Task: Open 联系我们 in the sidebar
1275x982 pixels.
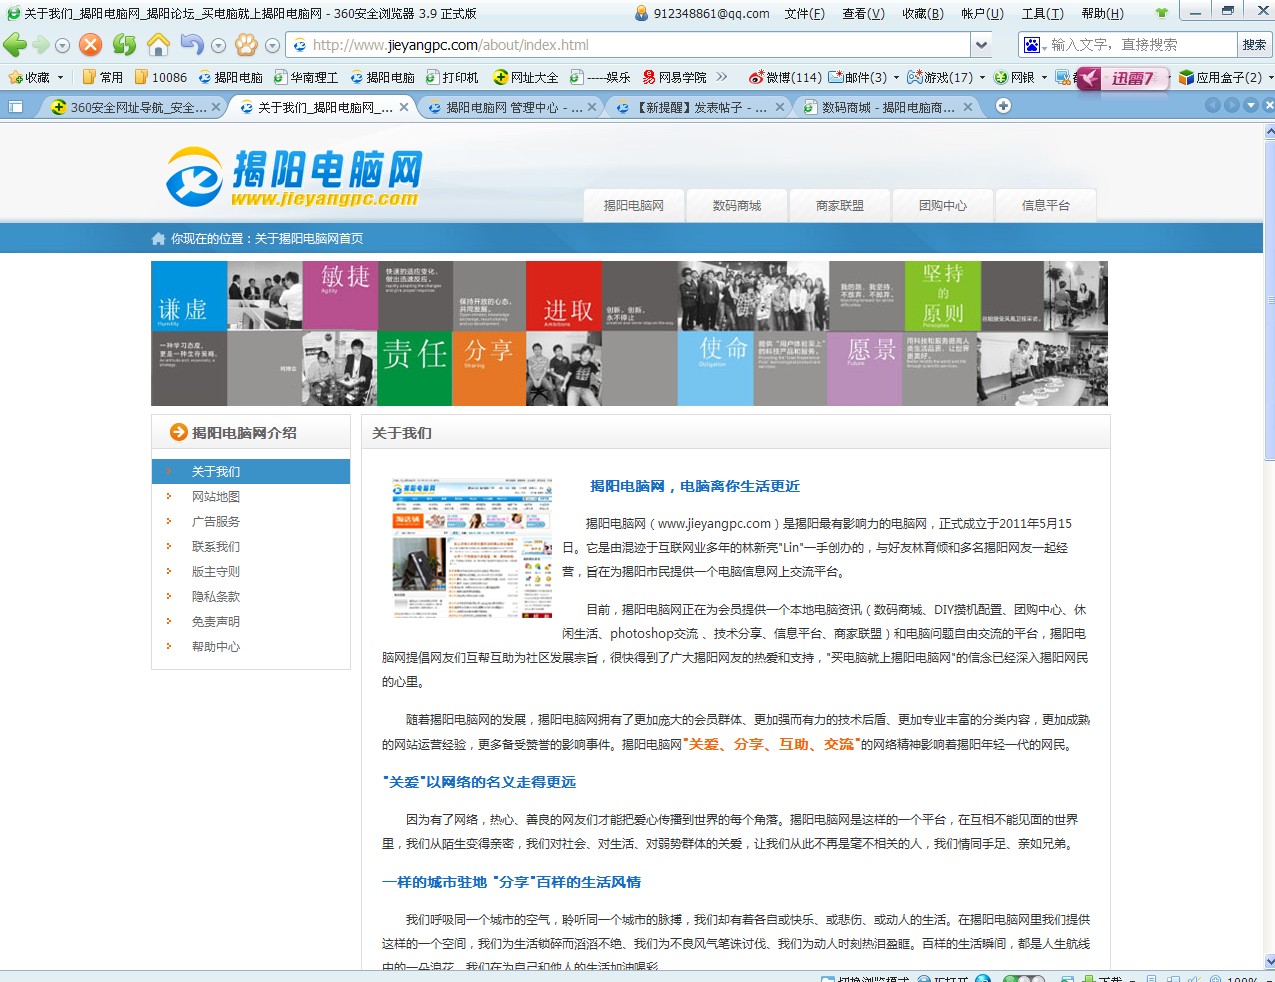Action: pos(216,546)
